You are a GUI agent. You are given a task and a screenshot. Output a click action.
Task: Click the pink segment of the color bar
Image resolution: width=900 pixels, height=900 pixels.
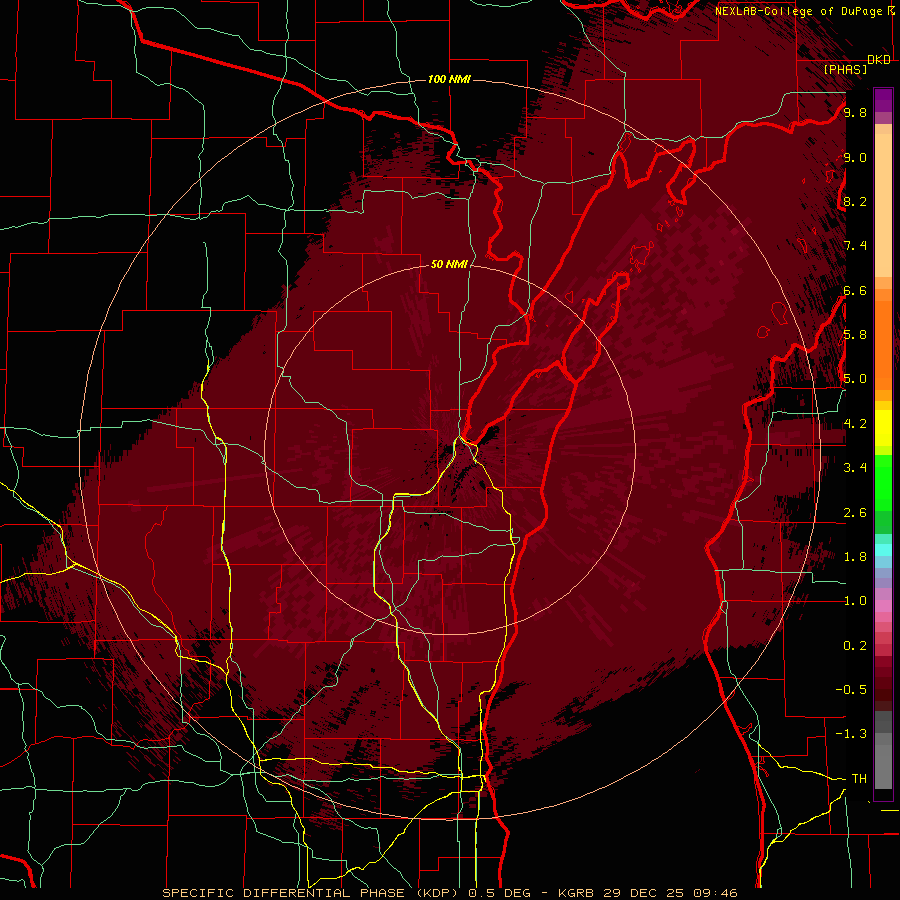[883, 605]
